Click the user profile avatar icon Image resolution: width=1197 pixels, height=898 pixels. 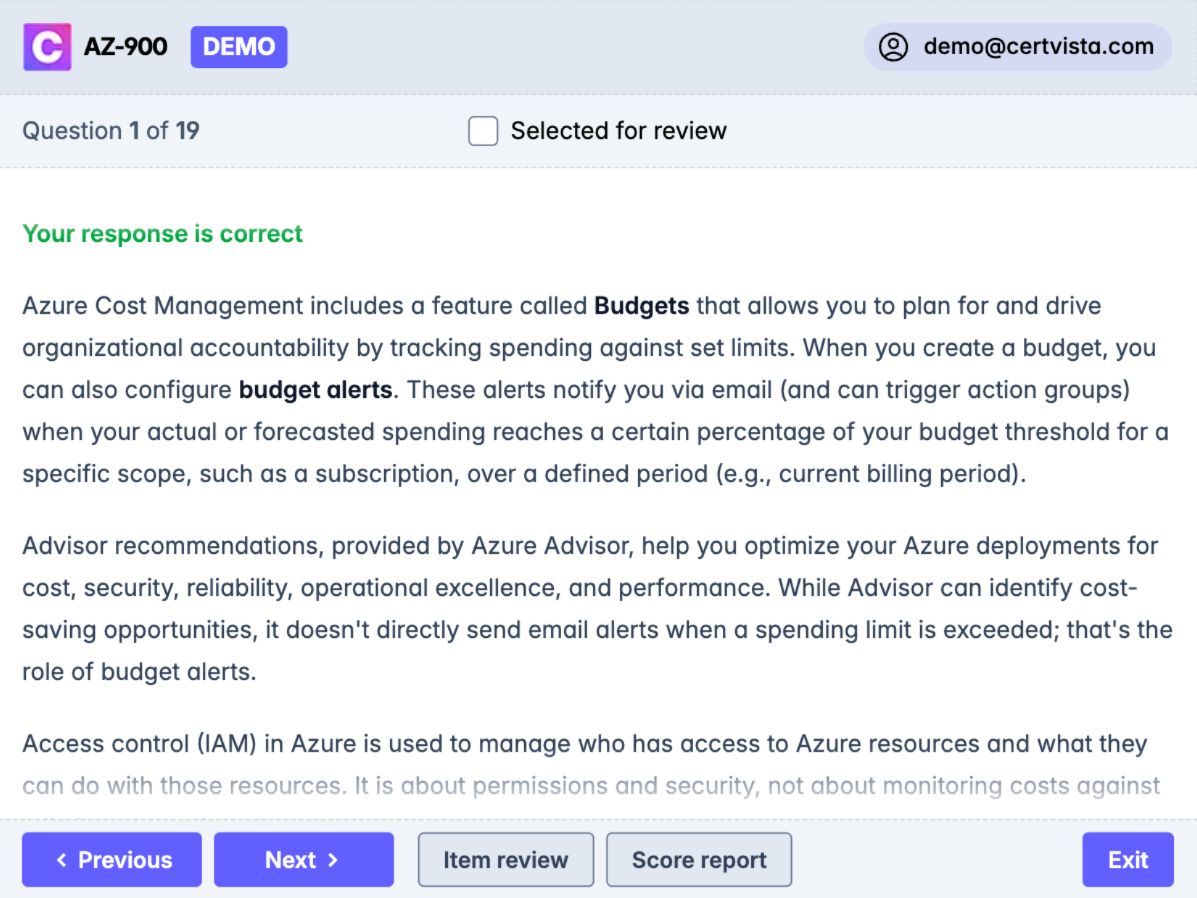[x=892, y=47]
